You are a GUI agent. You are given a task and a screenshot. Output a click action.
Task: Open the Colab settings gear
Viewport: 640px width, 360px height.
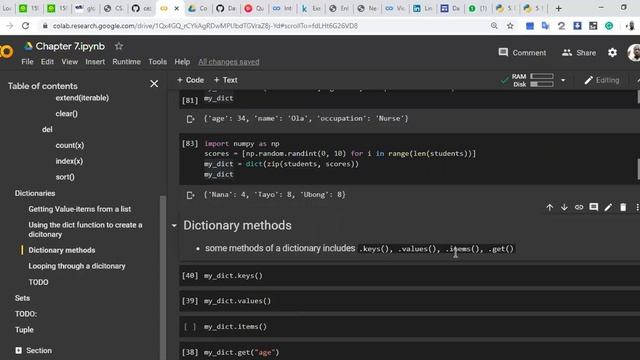tap(612, 53)
